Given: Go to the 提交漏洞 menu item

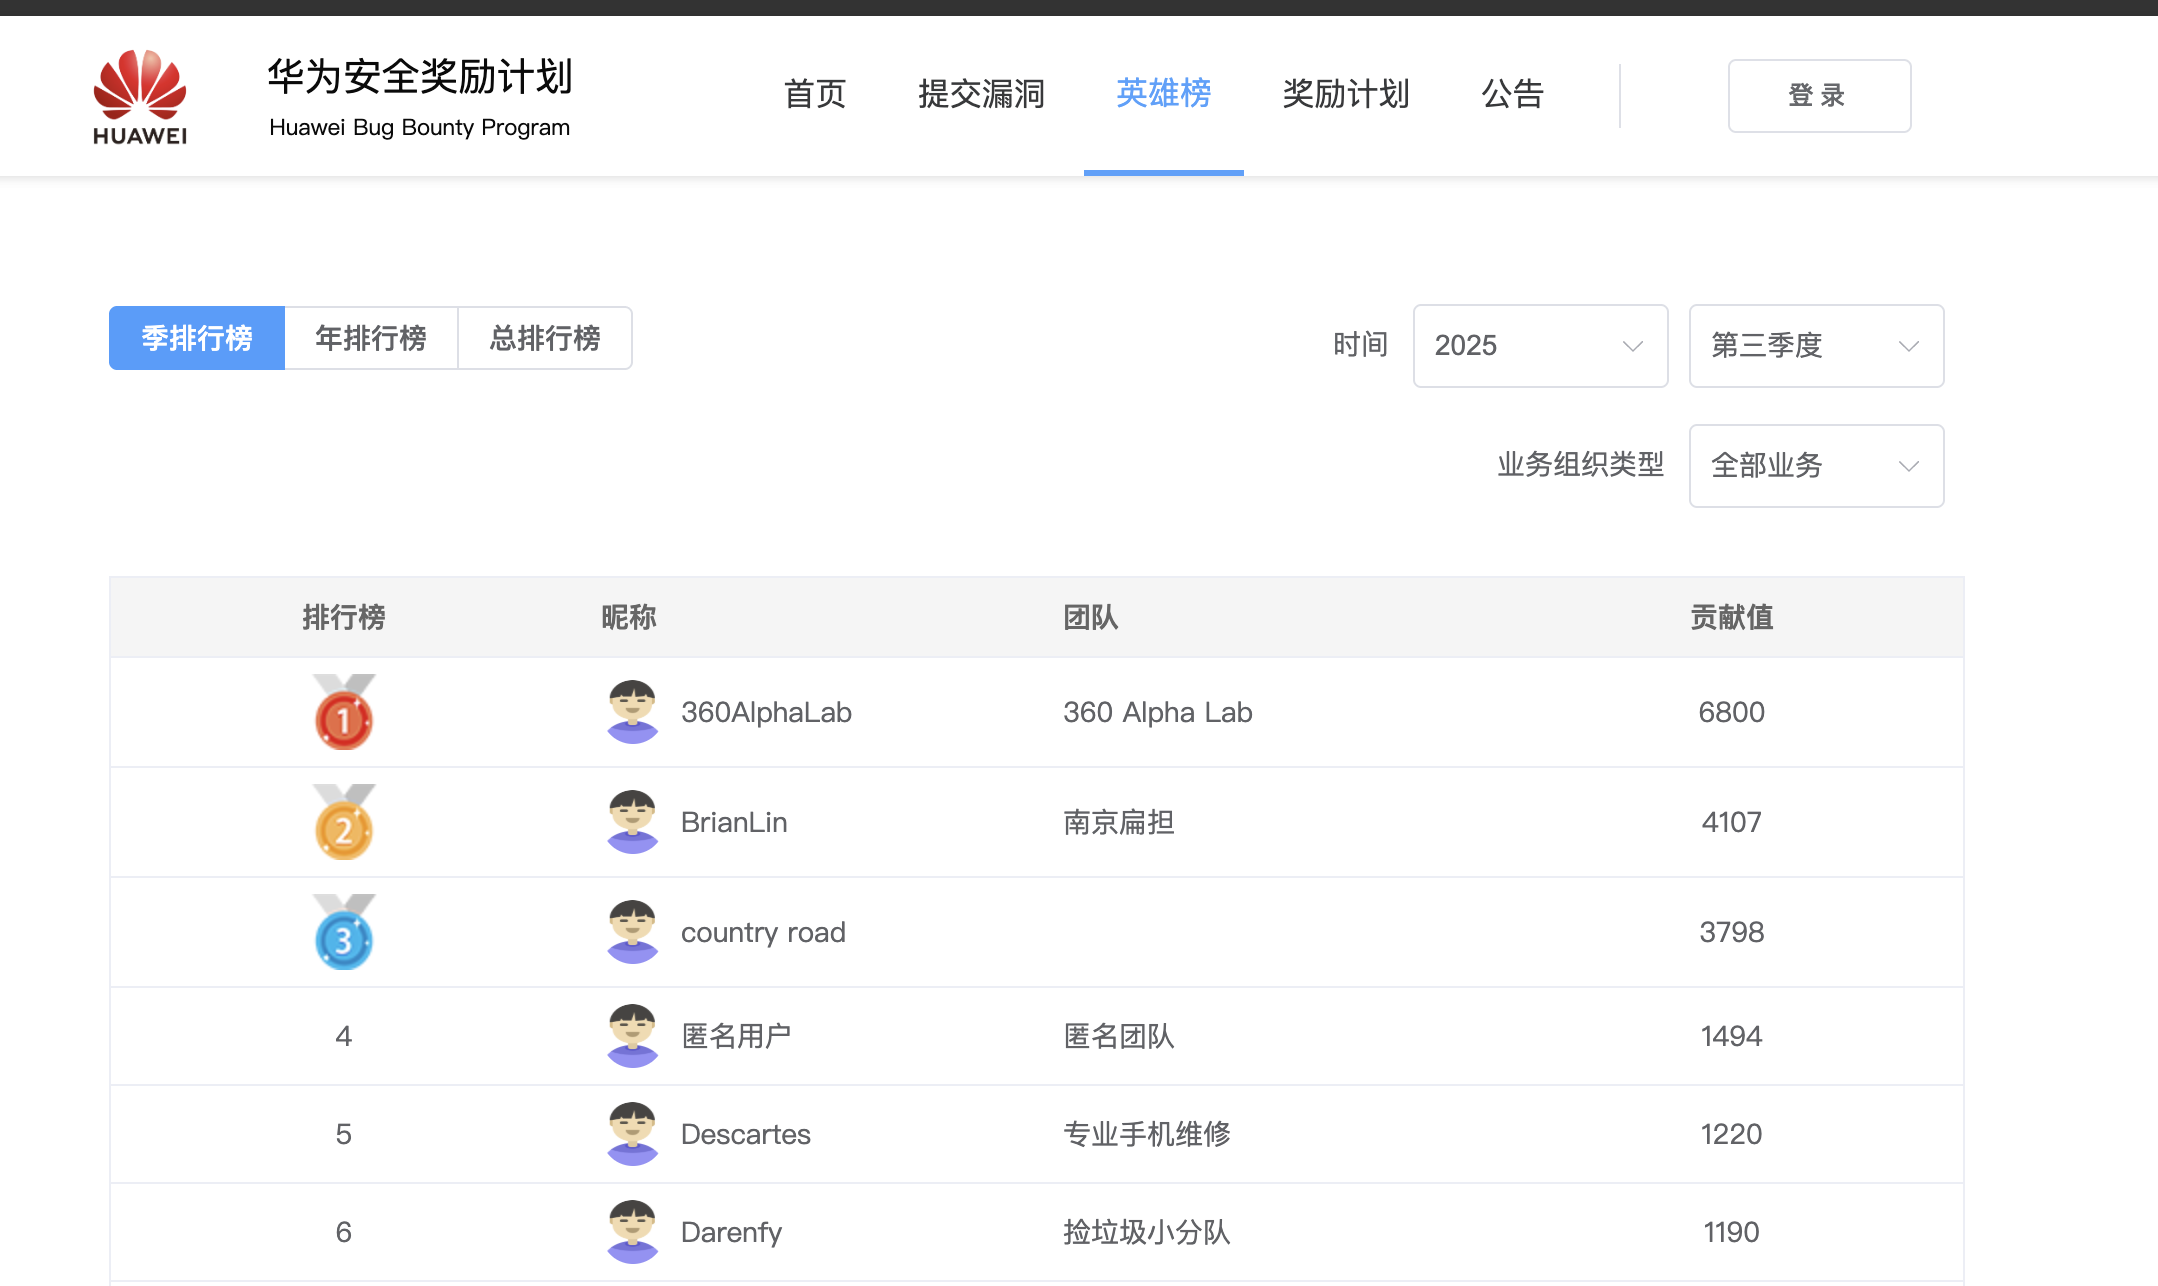Looking at the screenshot, I should [x=981, y=94].
